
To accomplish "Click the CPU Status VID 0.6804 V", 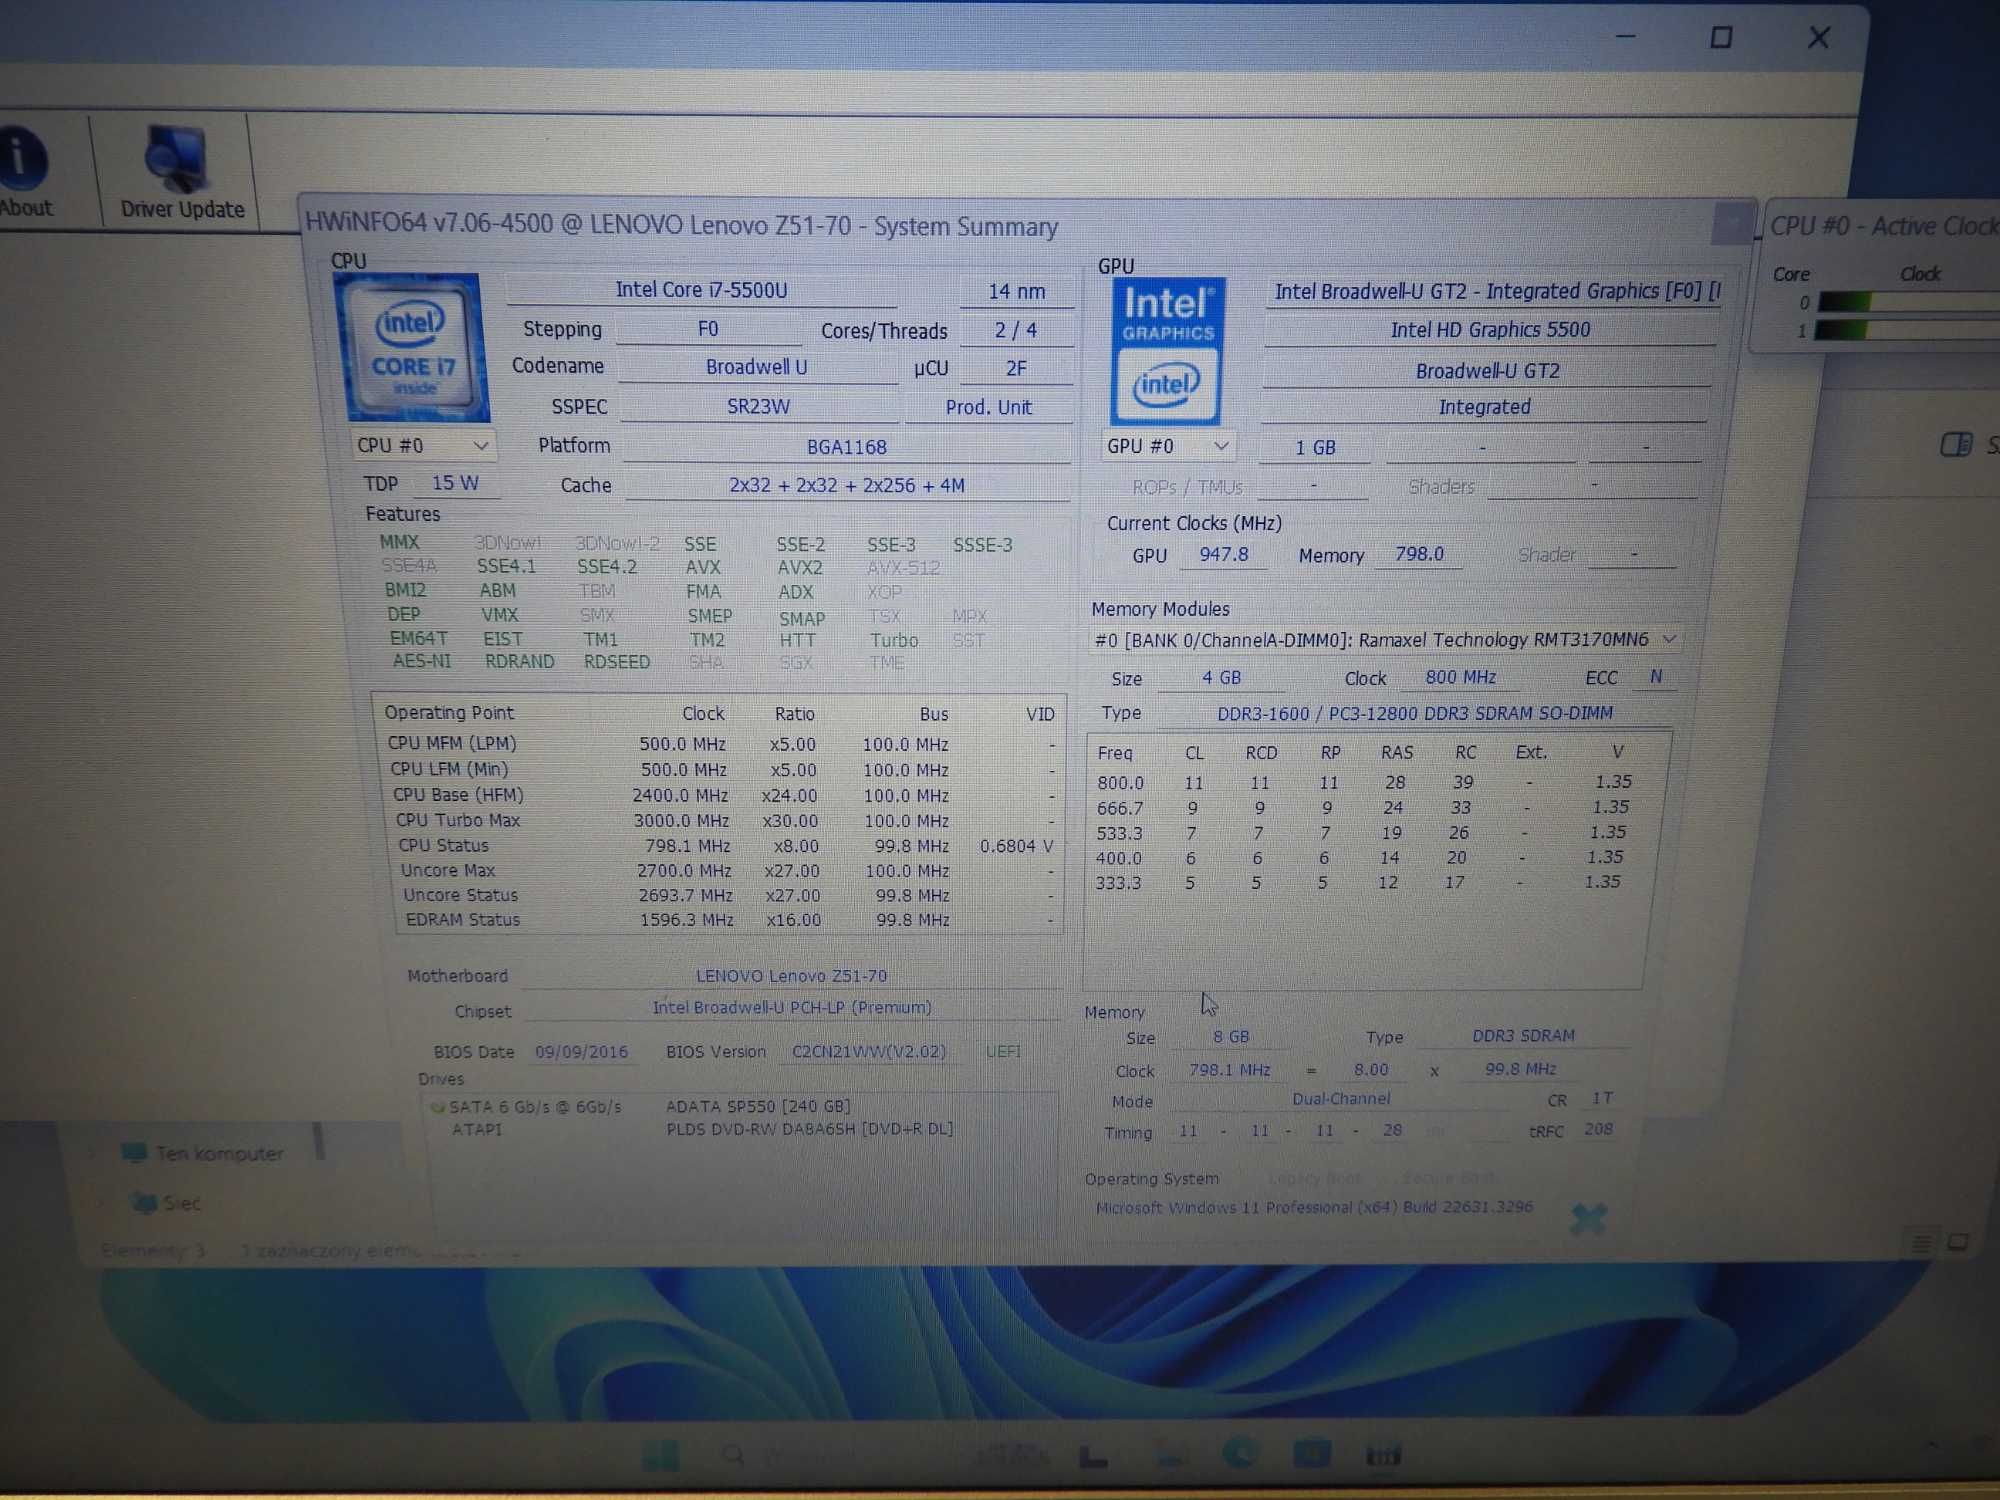I will click(1016, 846).
